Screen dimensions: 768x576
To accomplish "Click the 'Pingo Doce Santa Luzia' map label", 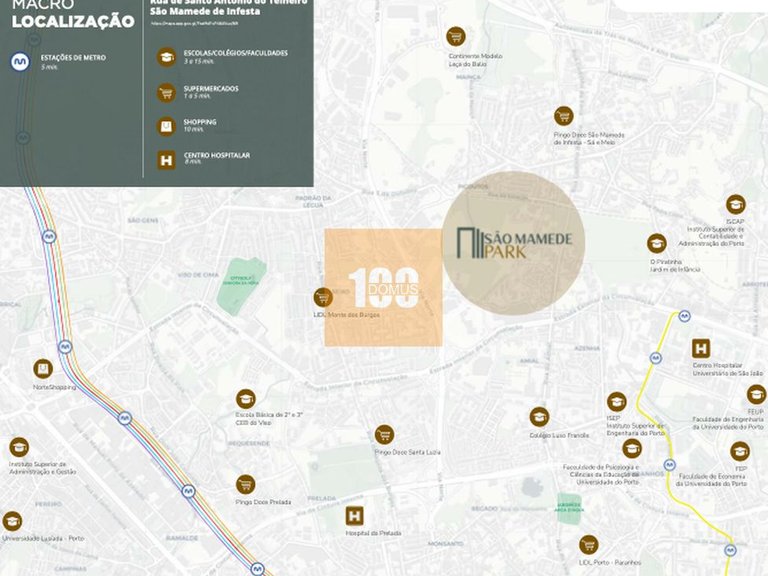I will (408, 452).
